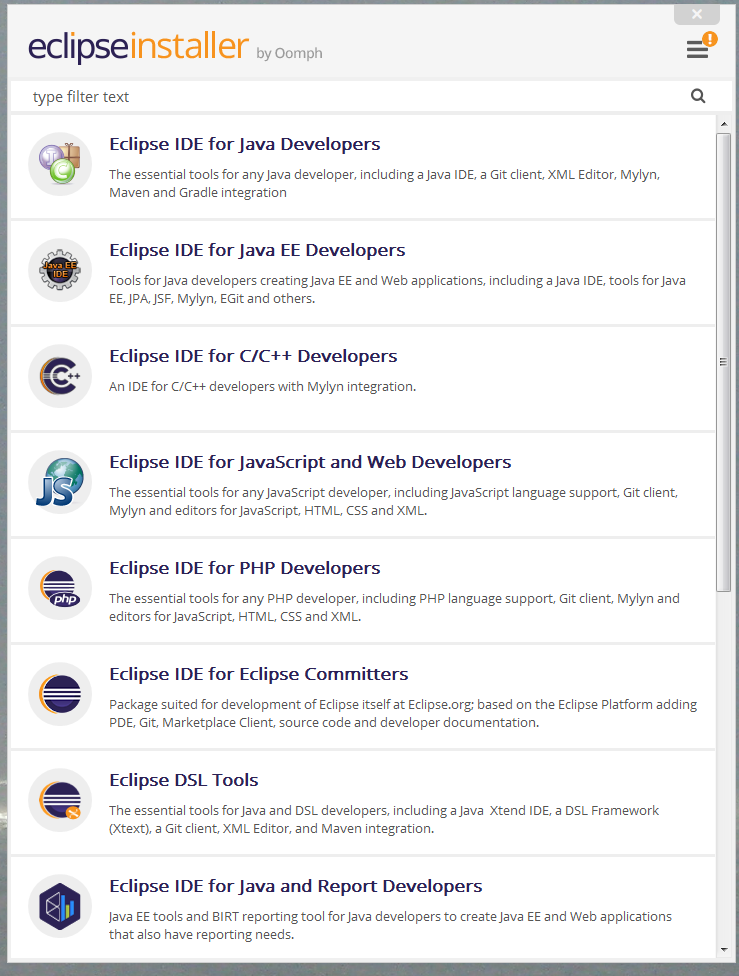
Task: Click description 'Java EE tools and BIRT reporting tool'
Action: pyautogui.click(x=390, y=926)
